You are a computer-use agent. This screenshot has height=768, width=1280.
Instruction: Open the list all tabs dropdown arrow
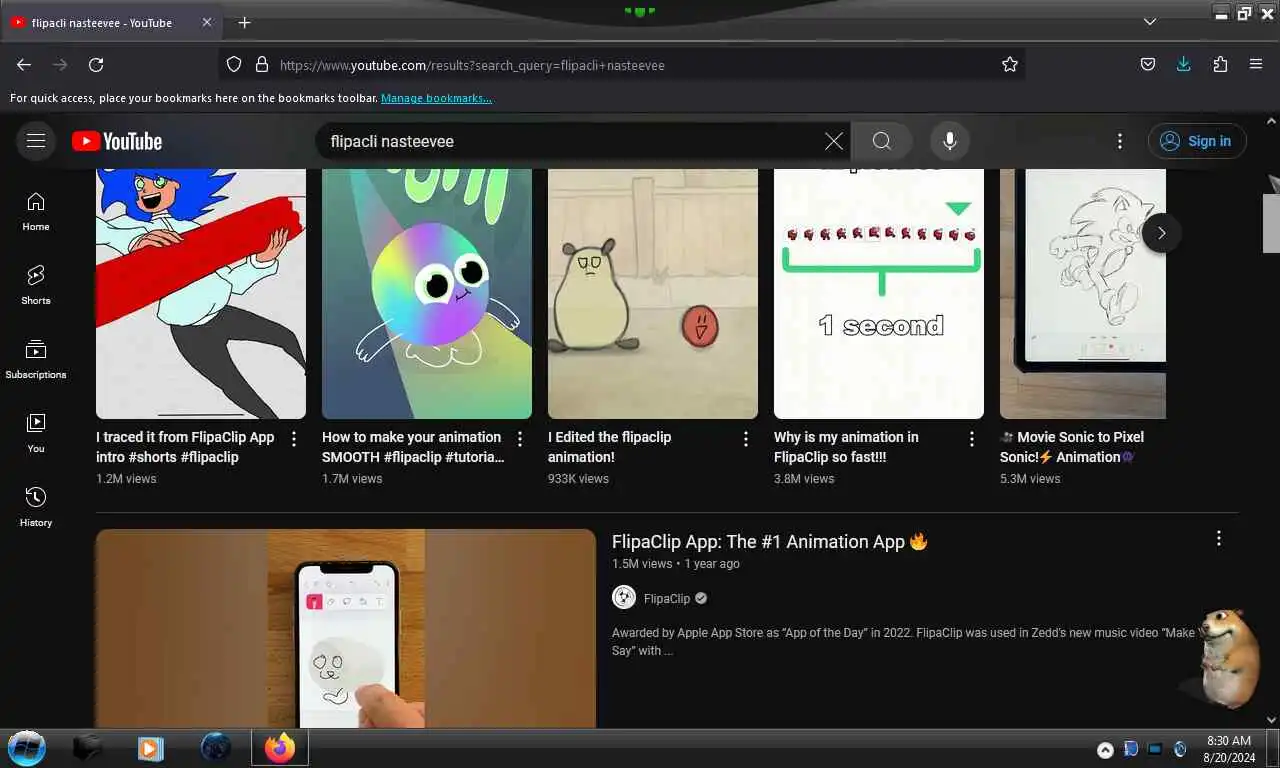pyautogui.click(x=1150, y=22)
